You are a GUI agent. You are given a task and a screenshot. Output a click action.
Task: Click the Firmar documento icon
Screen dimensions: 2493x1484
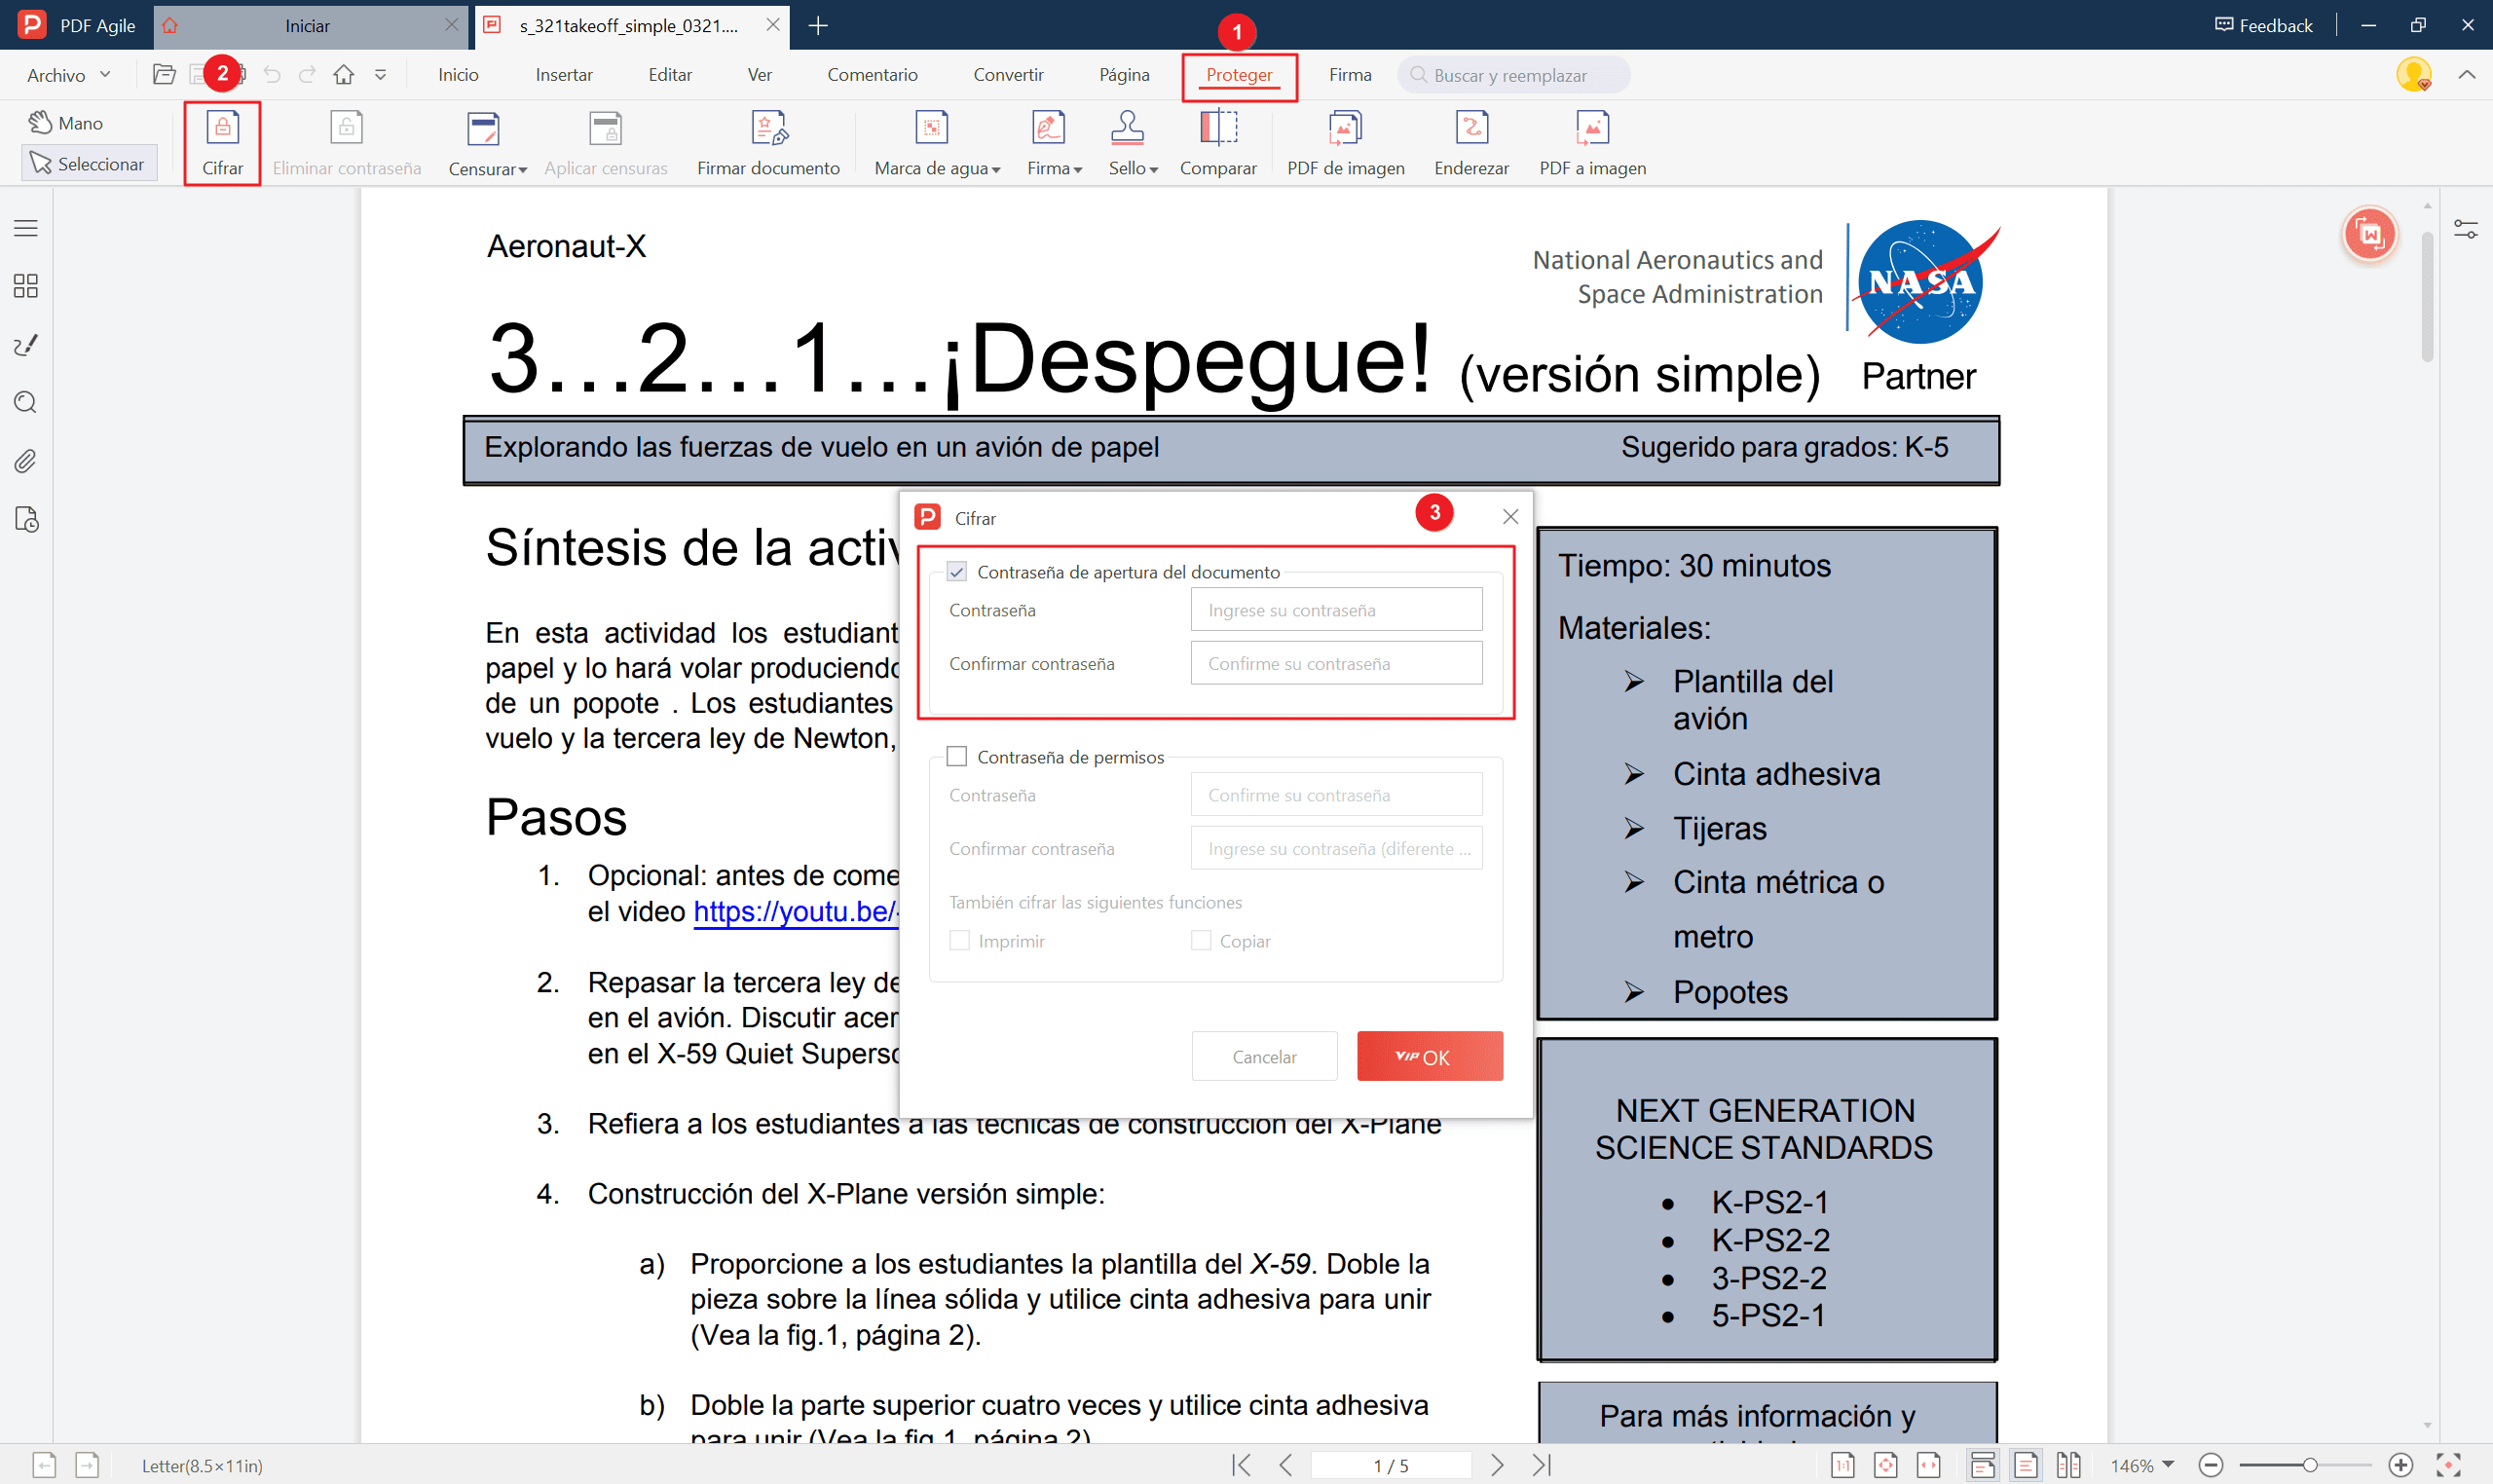point(768,128)
